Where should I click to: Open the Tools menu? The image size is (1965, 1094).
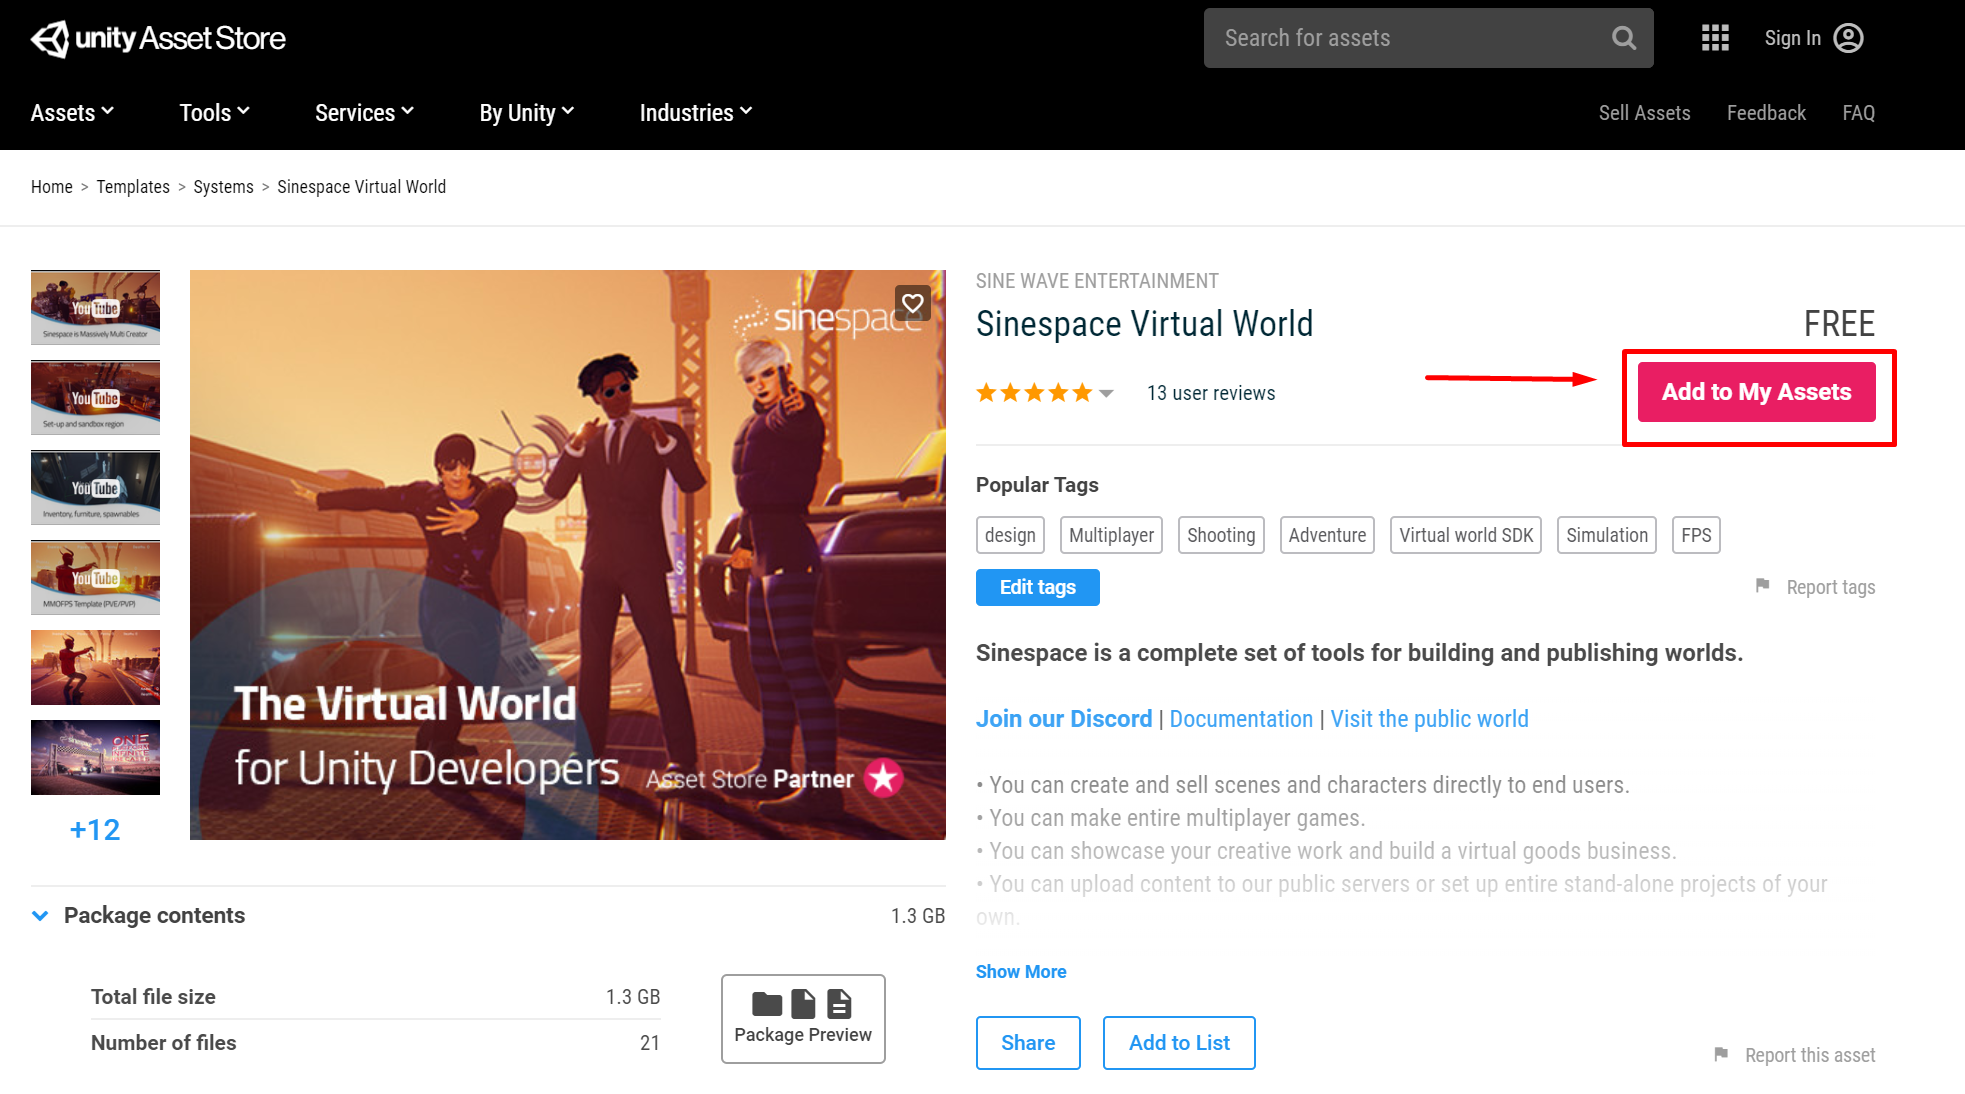214,113
